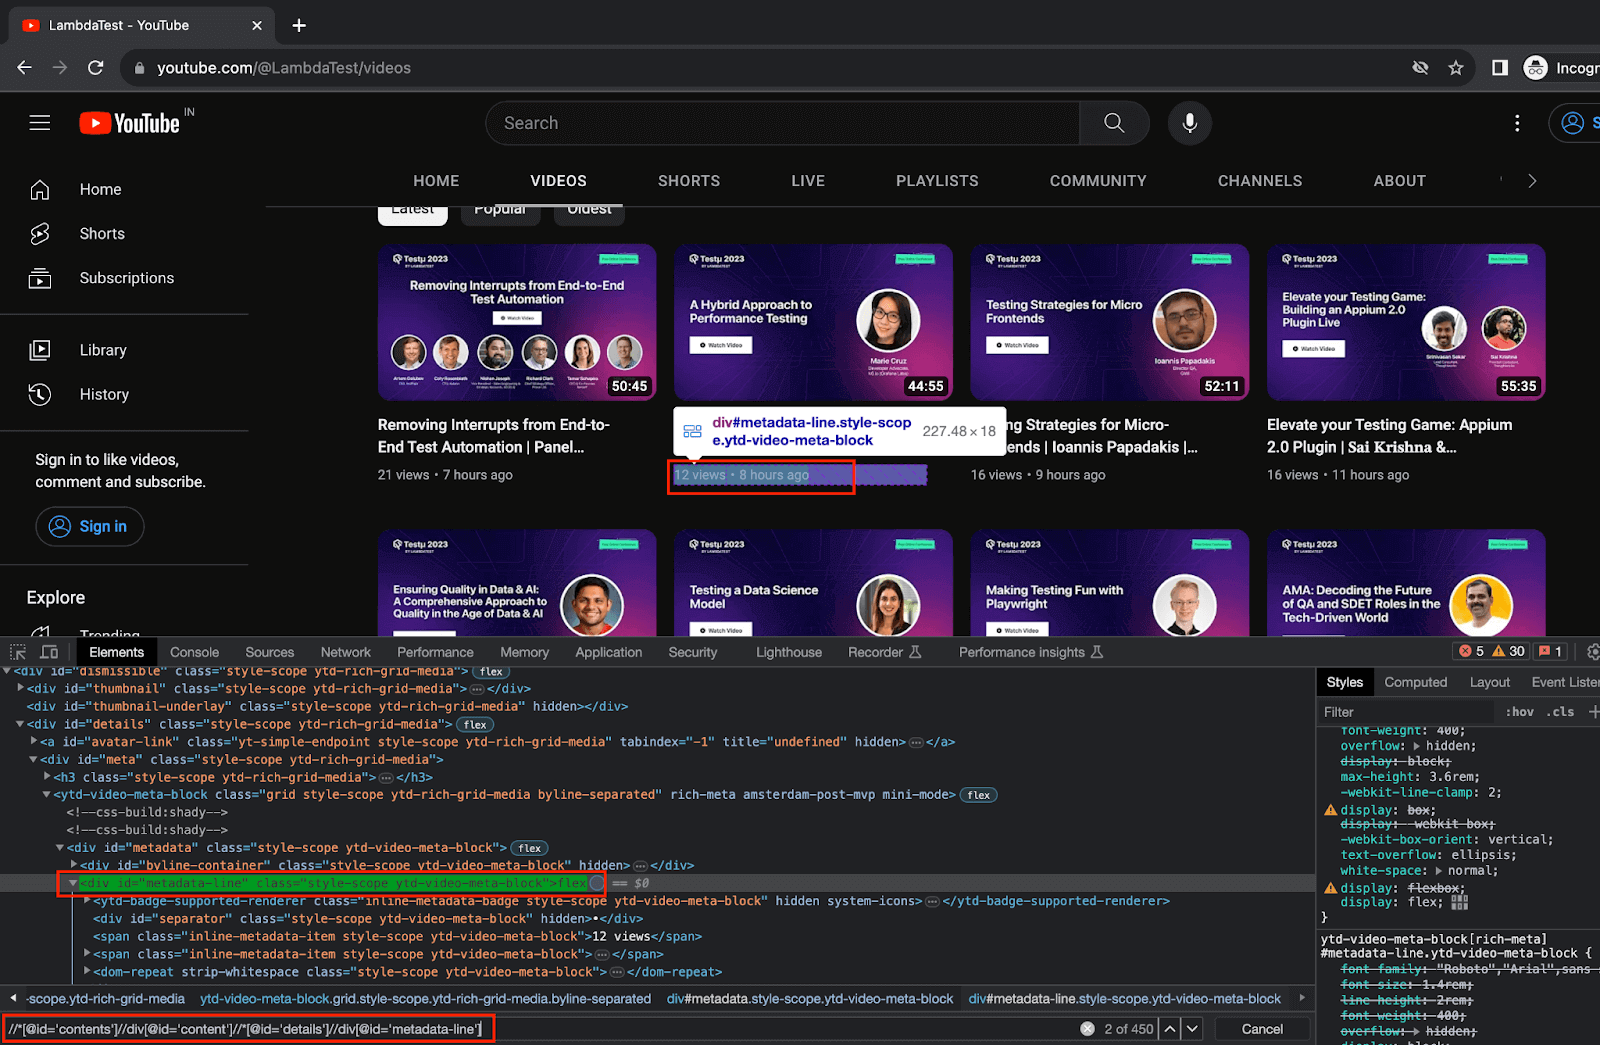
Task: Open the Issues badge showing 1 issue
Action: [x=1551, y=651]
